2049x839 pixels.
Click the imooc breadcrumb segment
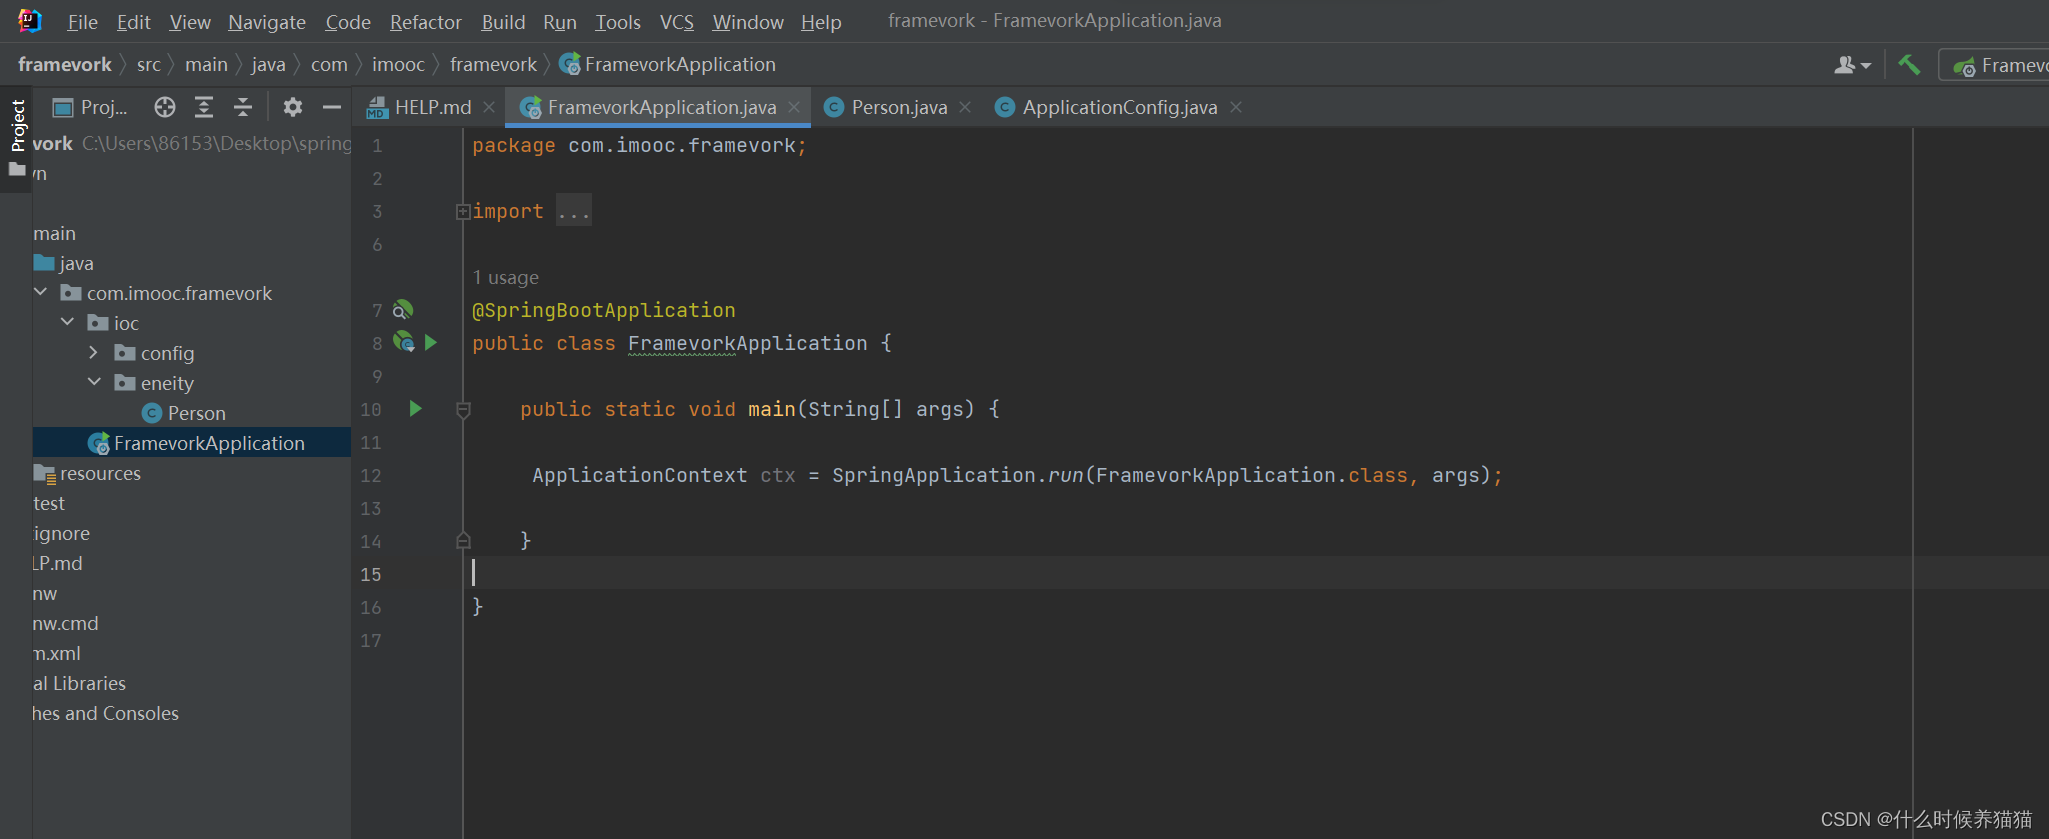[x=398, y=64]
